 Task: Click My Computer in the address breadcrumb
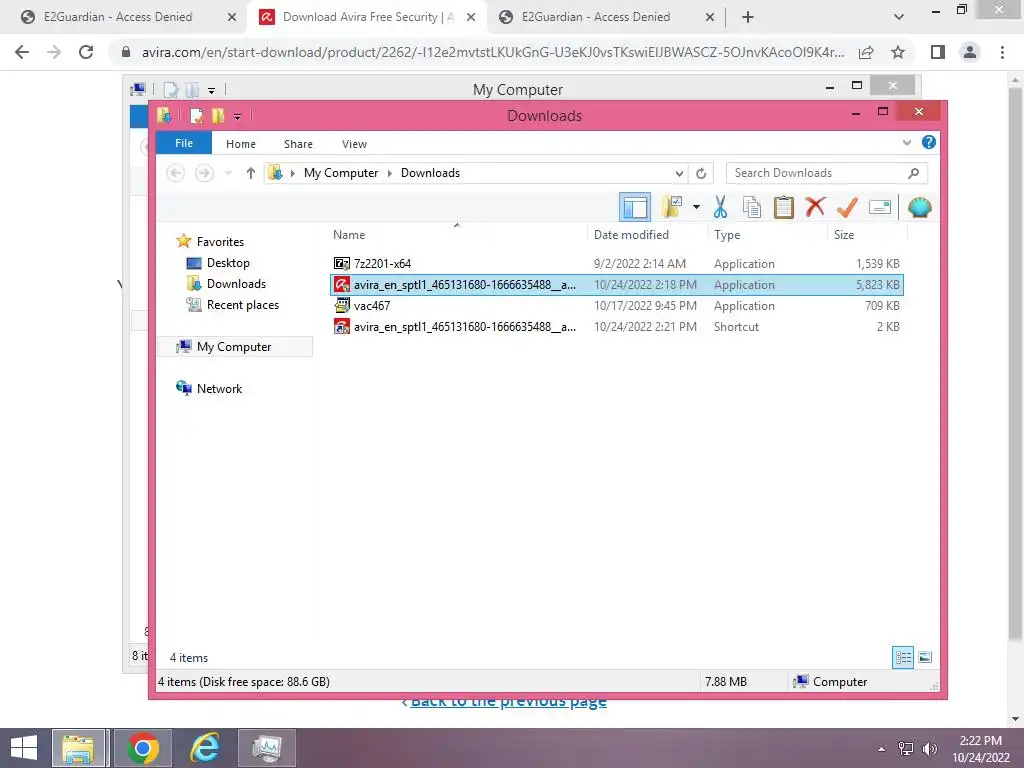341,173
